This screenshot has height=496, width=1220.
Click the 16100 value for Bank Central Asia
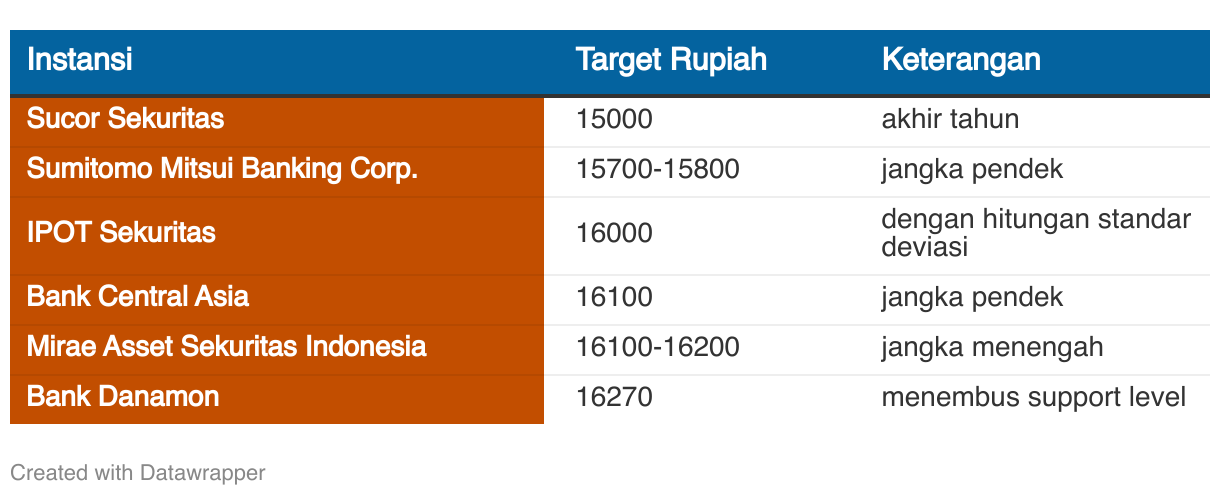pos(614,297)
